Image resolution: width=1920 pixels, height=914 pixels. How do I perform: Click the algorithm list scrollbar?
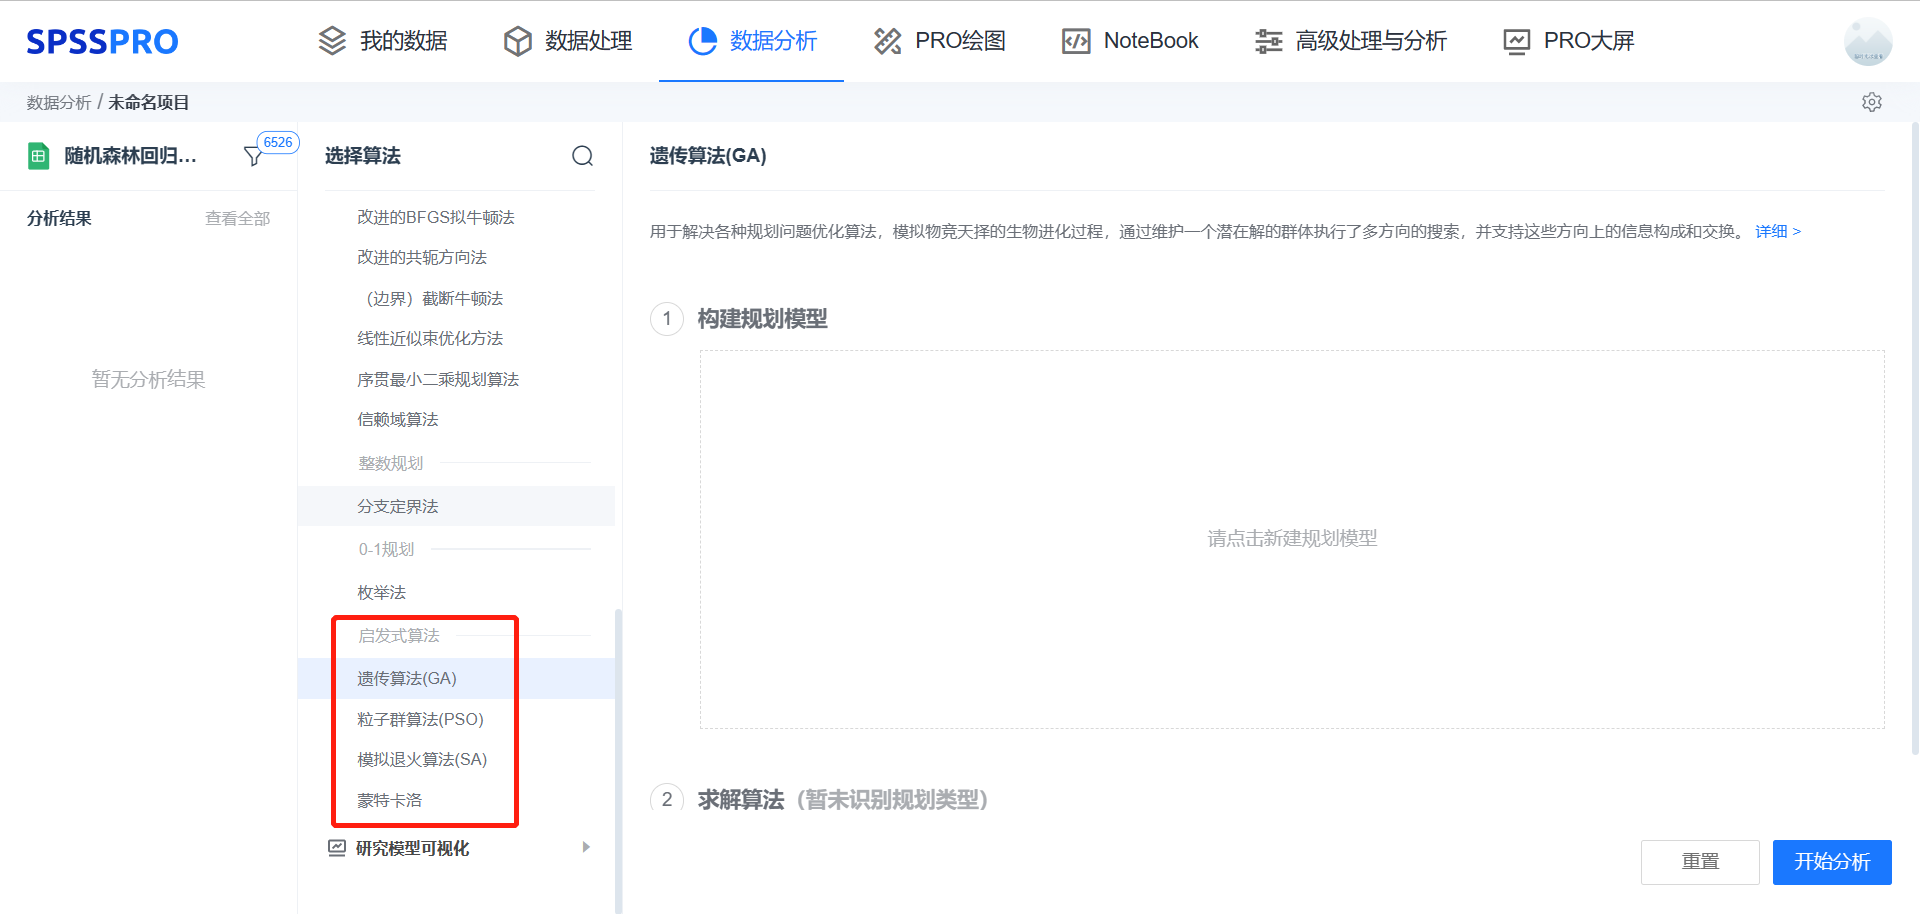click(618, 760)
